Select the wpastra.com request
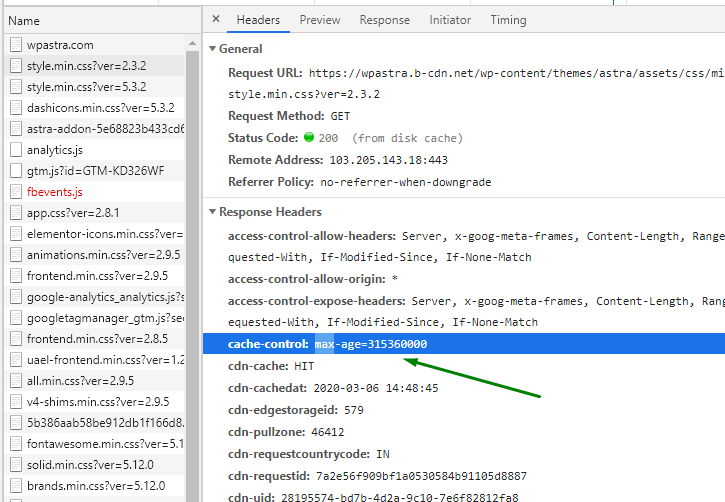Screen dimensions: 725x502 [94, 45]
